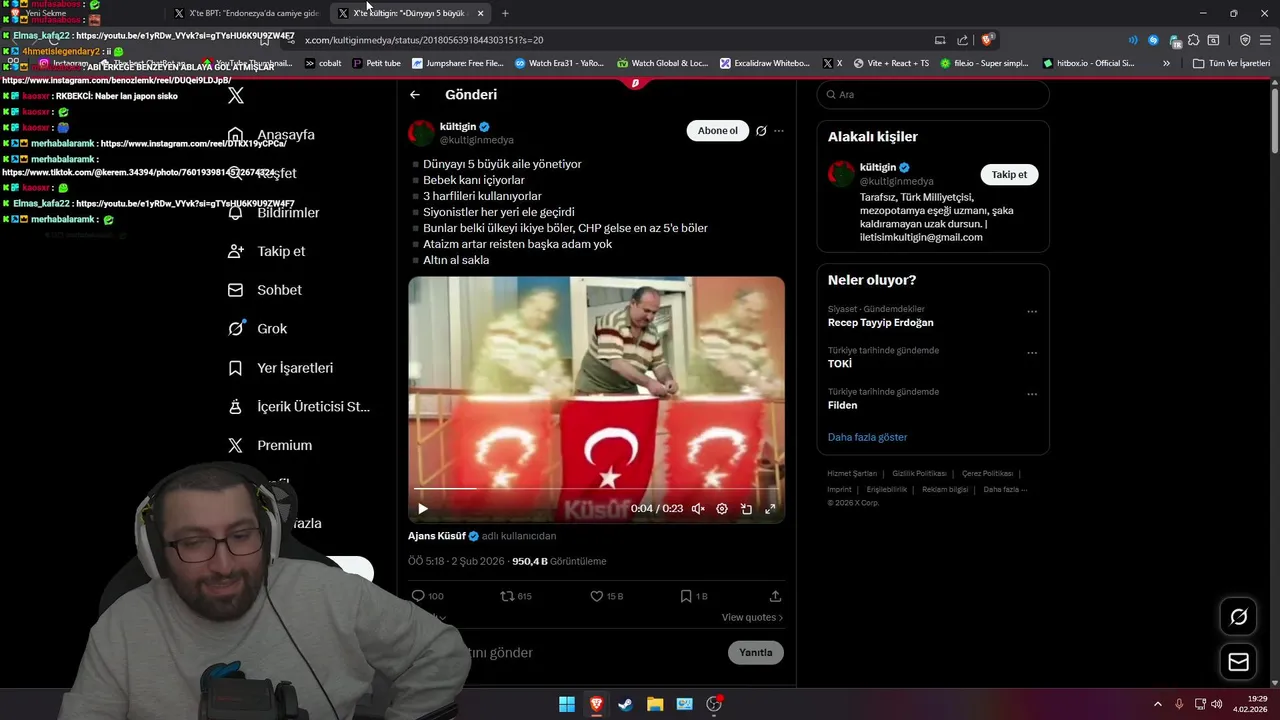
Task: Click Daha fazla göster link
Action: point(868,438)
